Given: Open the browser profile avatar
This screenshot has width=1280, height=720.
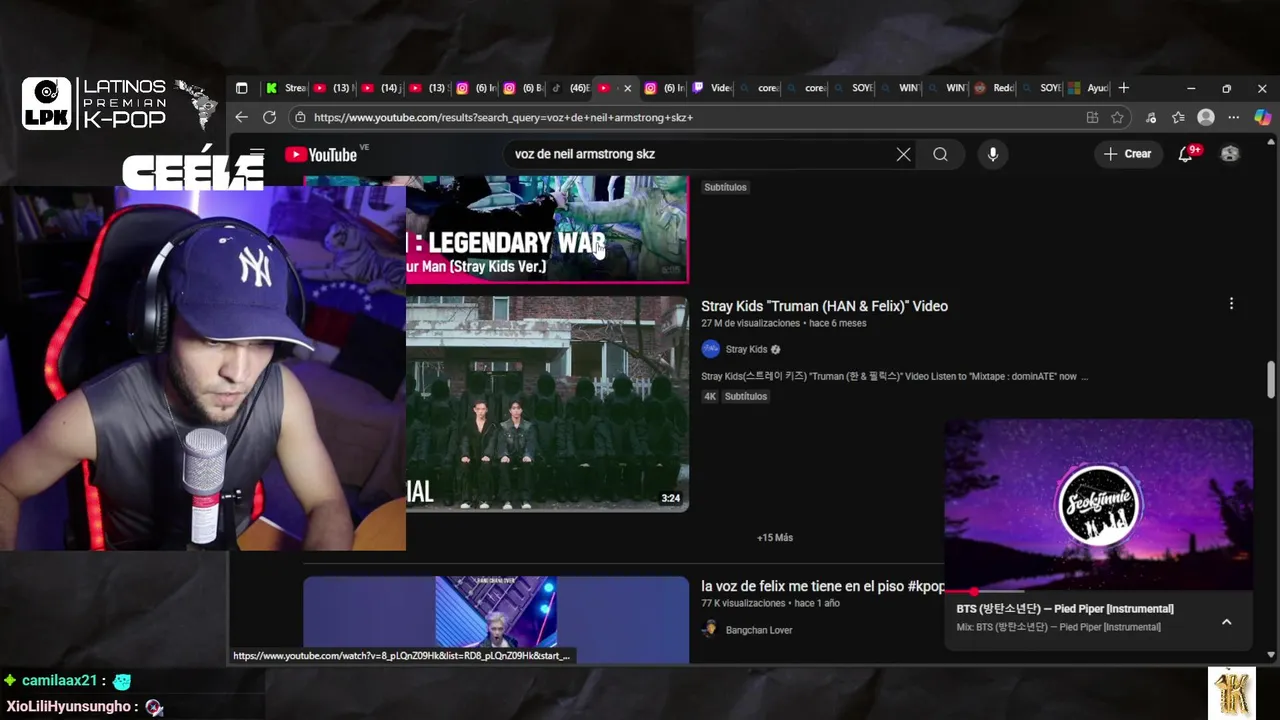Looking at the screenshot, I should coord(1206,117).
